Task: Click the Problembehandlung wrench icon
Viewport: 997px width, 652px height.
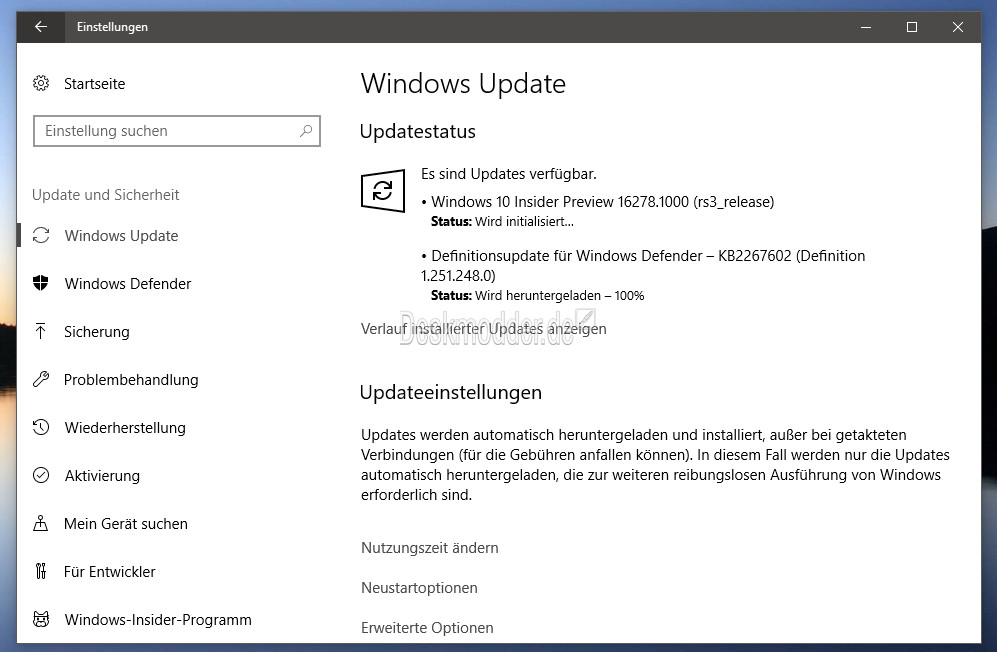Action: tap(41, 380)
